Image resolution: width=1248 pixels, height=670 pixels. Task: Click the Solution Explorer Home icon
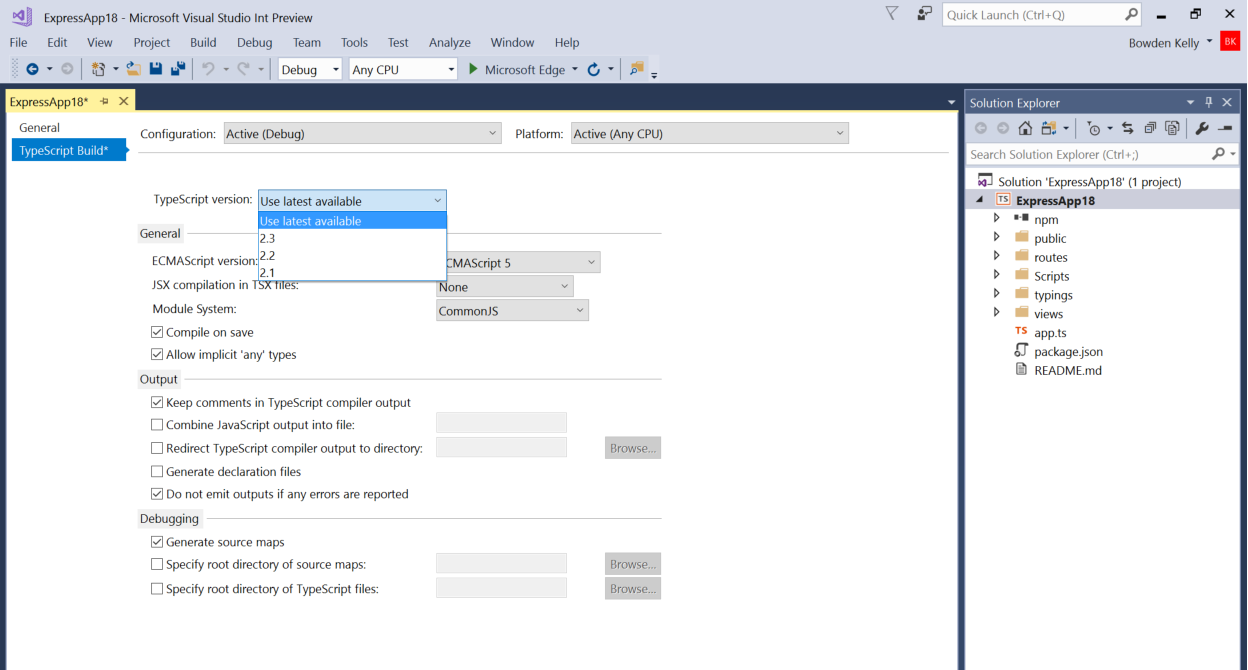tap(1025, 128)
